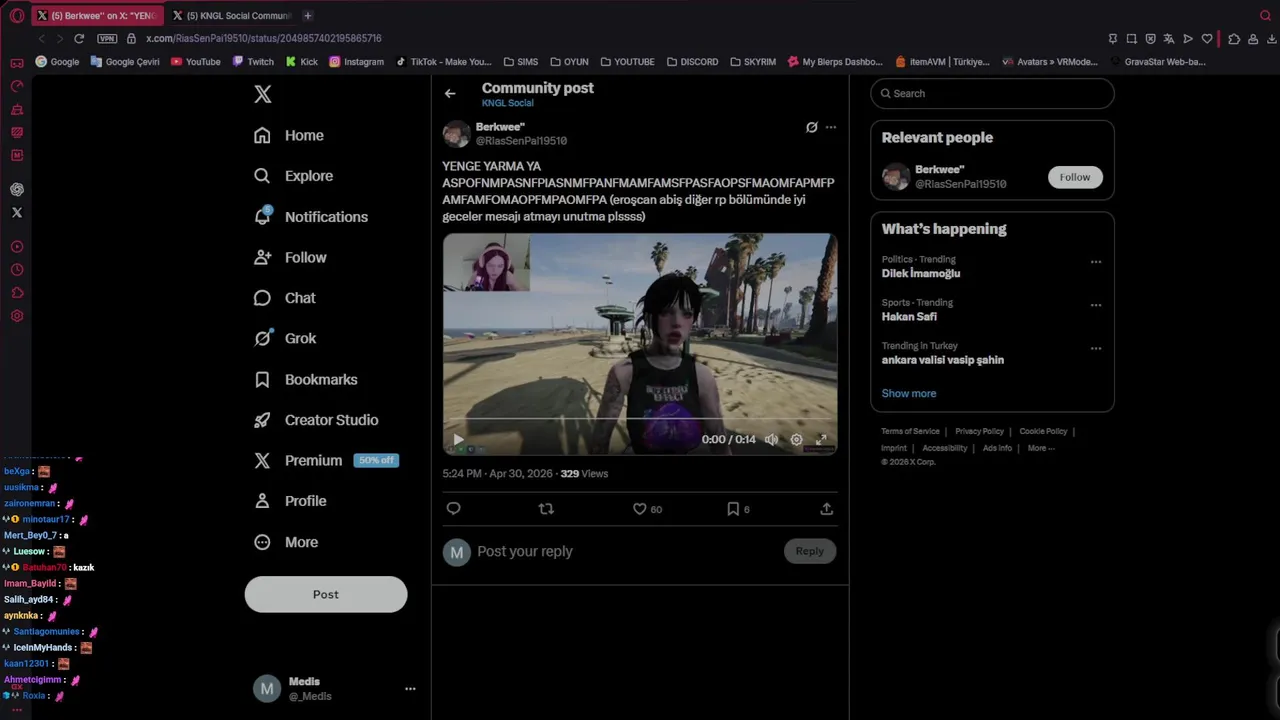Image resolution: width=1280 pixels, height=720 pixels.
Task: Open Explore from the sidebar
Action: pyautogui.click(x=293, y=176)
